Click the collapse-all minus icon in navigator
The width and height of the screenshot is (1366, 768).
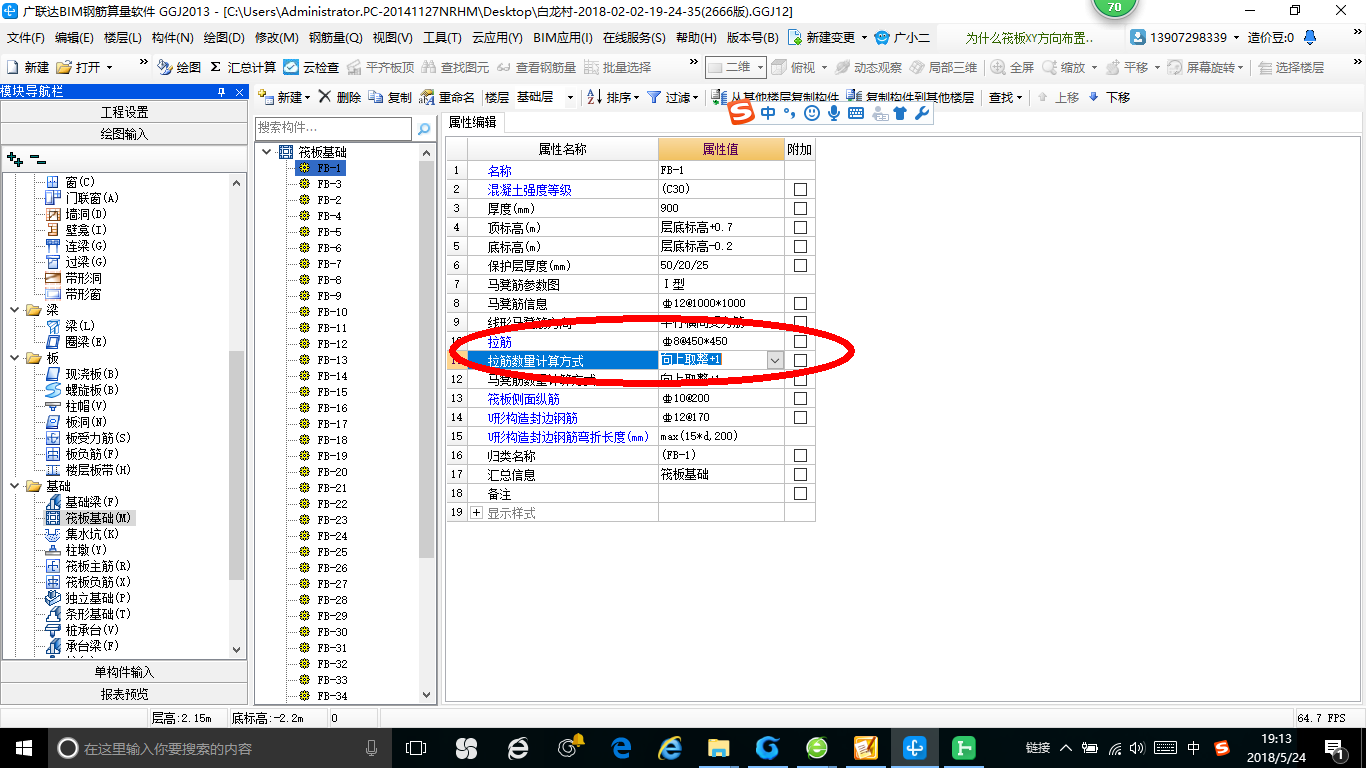pos(38,158)
